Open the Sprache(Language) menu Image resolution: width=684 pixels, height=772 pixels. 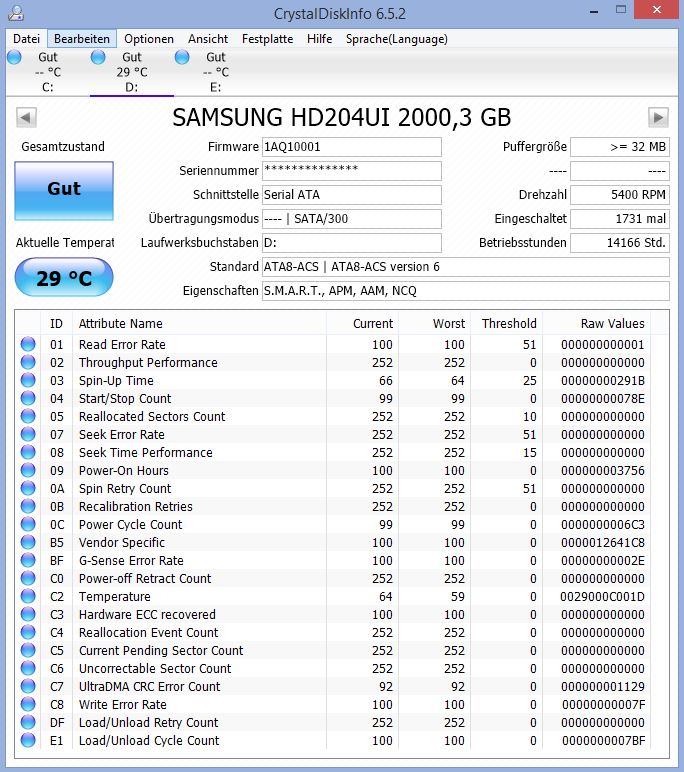click(x=396, y=39)
